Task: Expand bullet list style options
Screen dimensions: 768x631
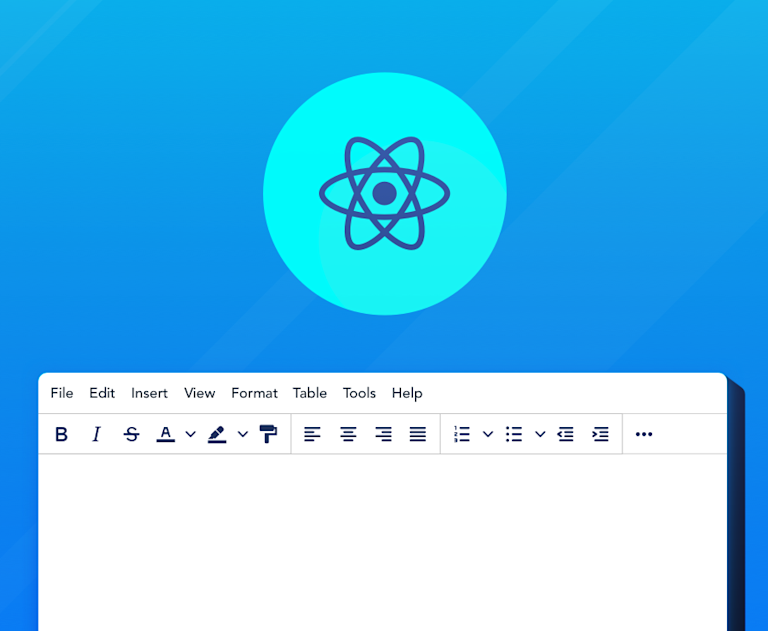Action: [x=540, y=434]
